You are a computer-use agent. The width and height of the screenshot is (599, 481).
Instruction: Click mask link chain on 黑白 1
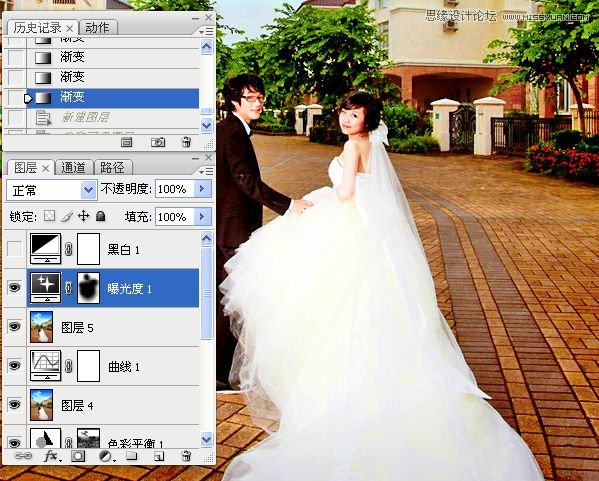point(69,249)
